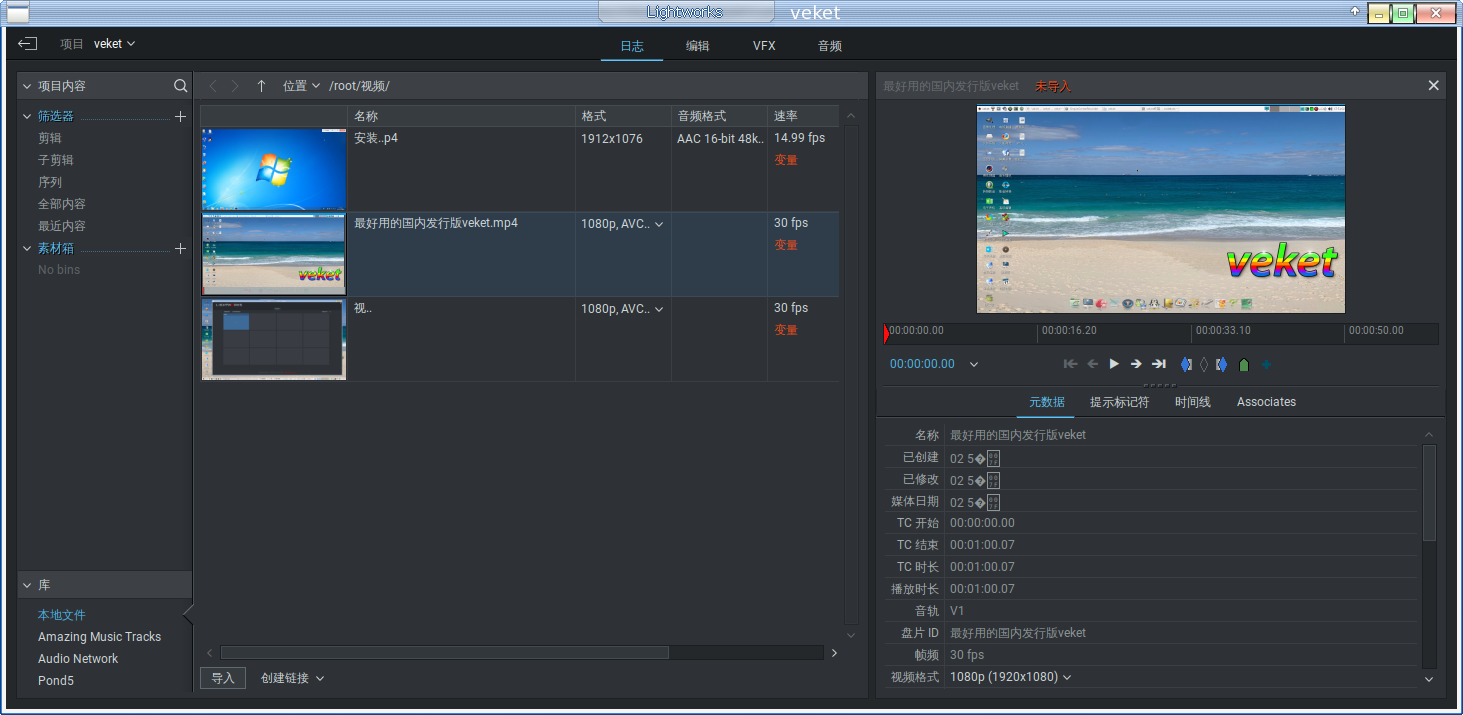Open the 元数据 tab
The image size is (1463, 715).
pyautogui.click(x=1047, y=402)
